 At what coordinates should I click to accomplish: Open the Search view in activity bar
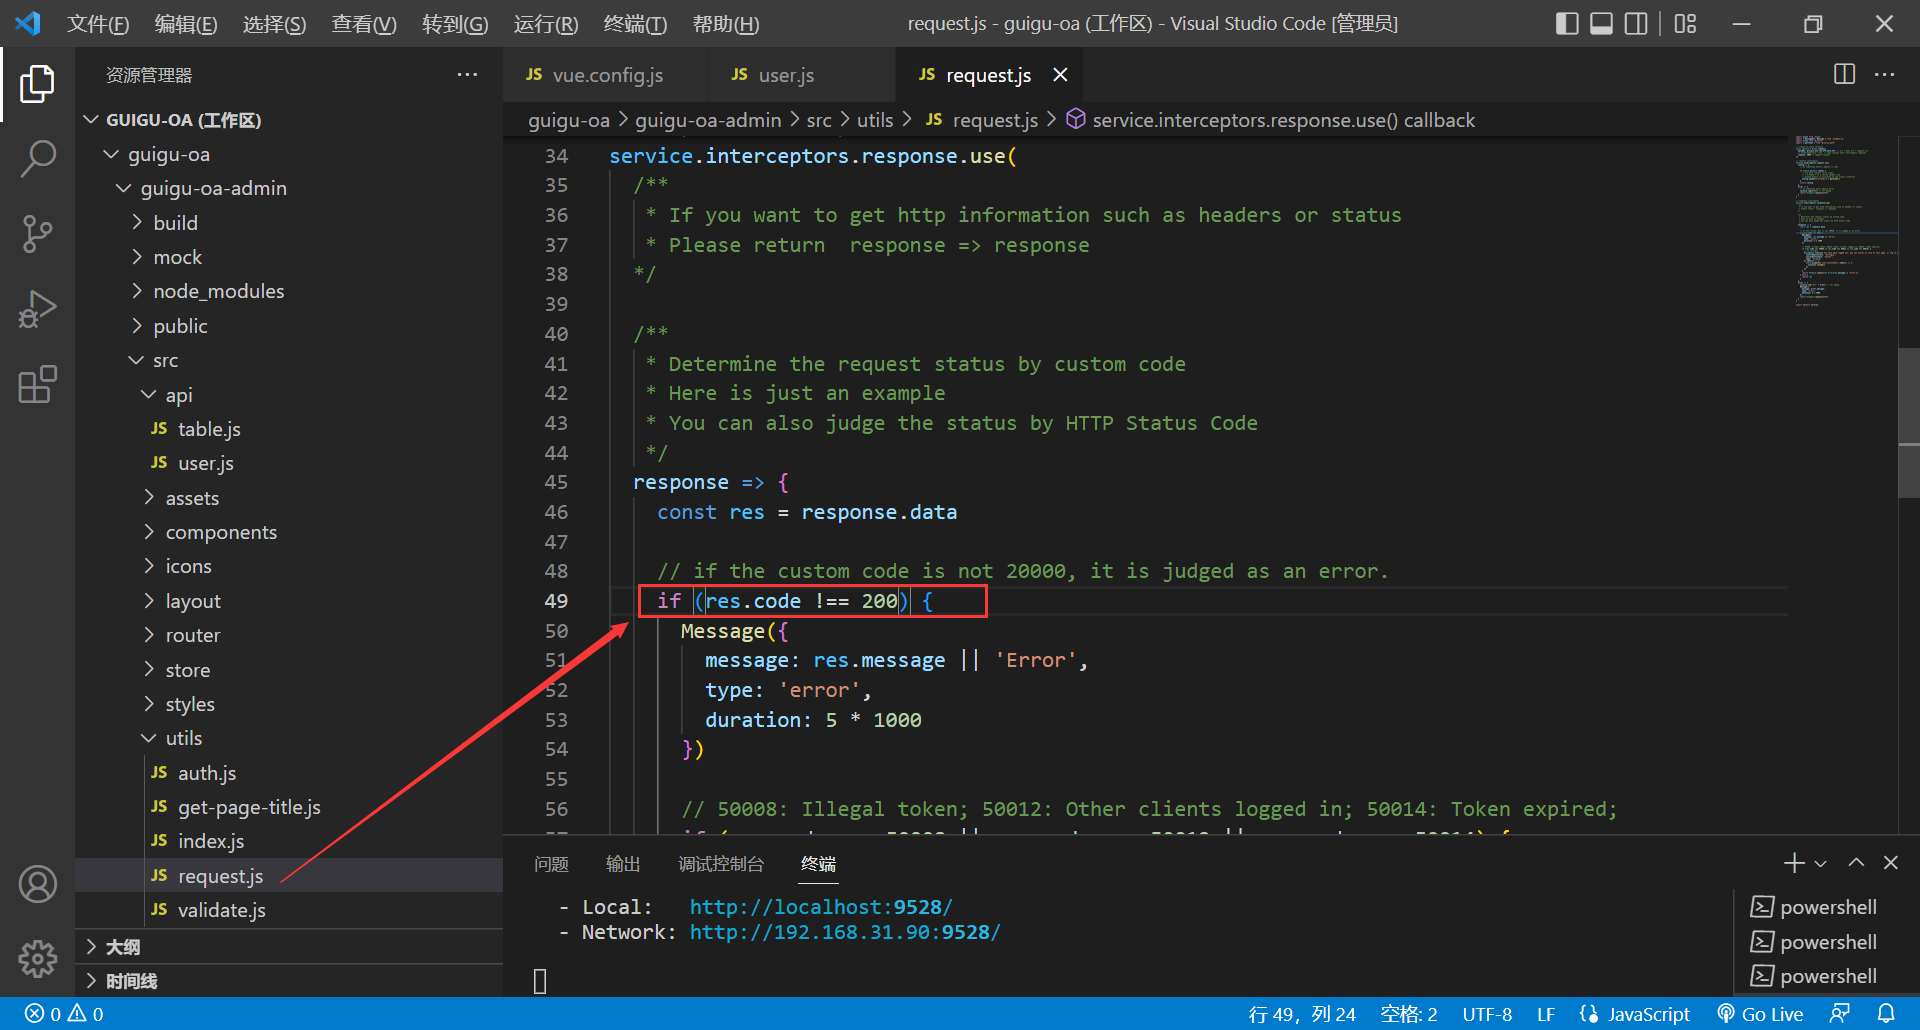point(38,158)
